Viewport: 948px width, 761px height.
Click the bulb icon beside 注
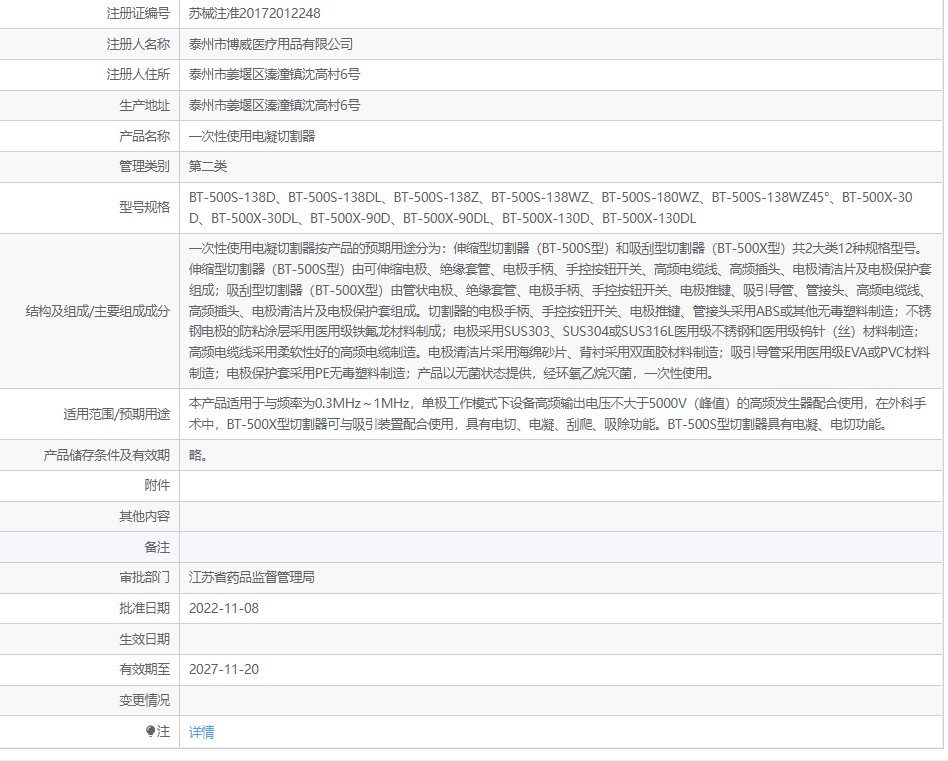click(x=151, y=731)
